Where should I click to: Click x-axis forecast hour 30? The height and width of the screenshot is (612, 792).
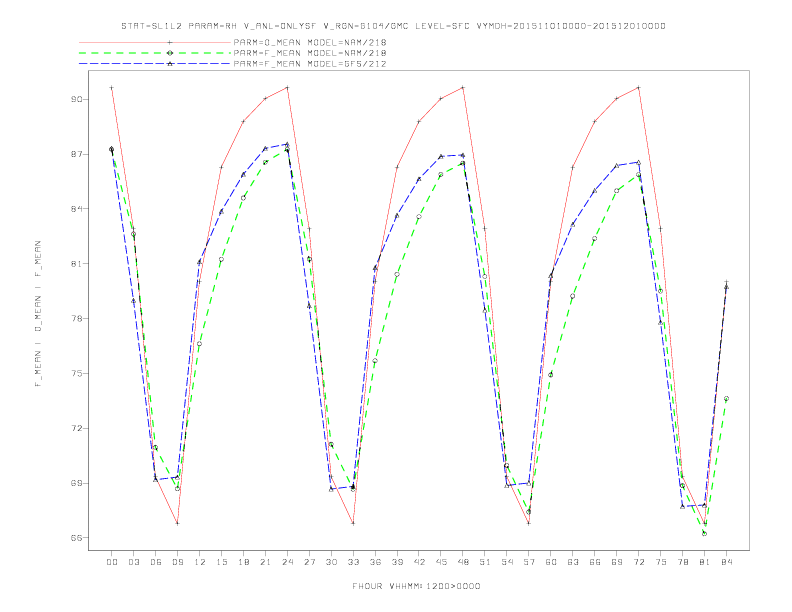(x=331, y=562)
